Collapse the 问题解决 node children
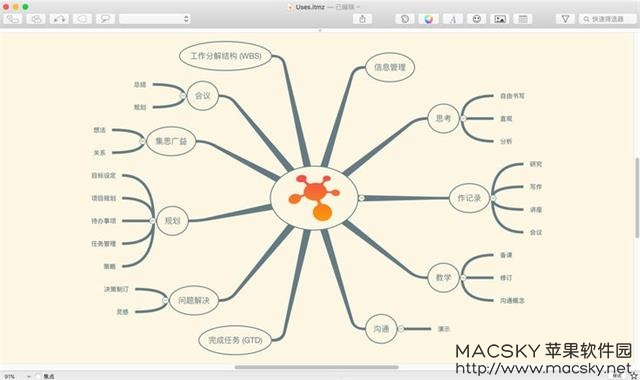The height and width of the screenshot is (380, 640). click(x=165, y=300)
